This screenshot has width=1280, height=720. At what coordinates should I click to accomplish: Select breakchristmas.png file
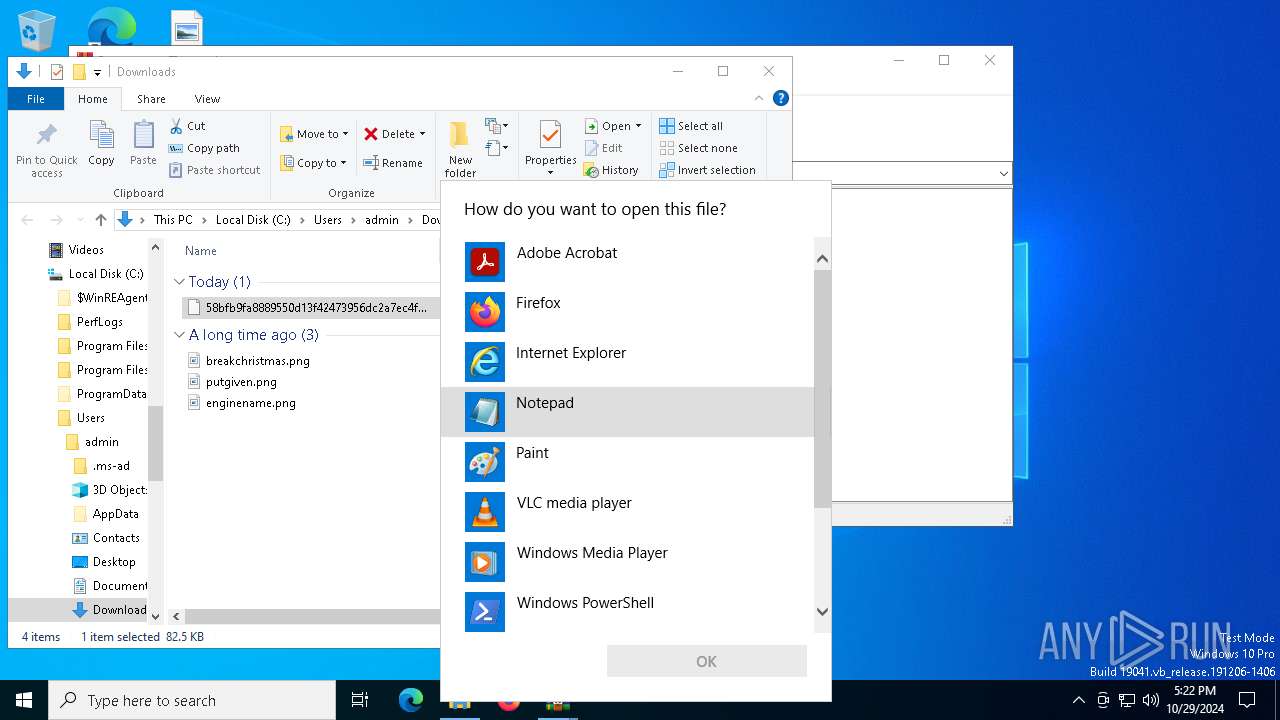point(249,361)
